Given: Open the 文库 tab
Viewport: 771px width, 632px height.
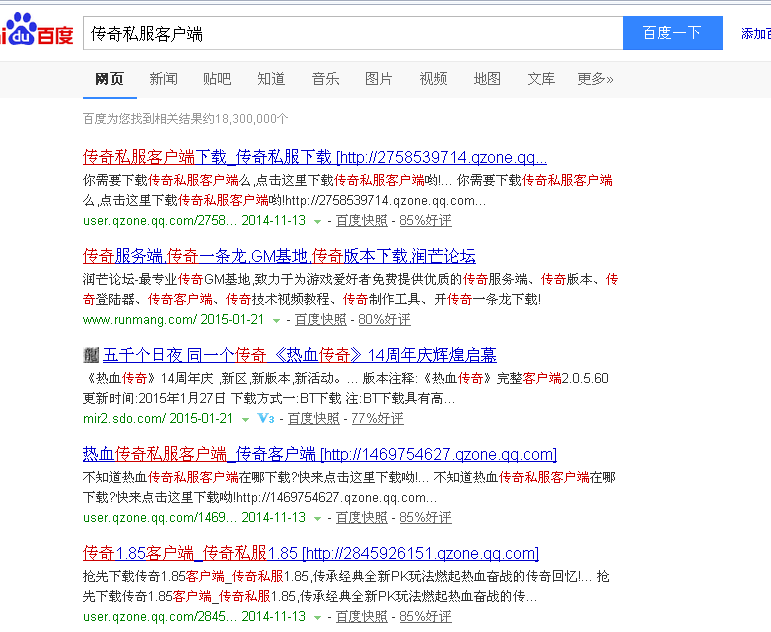Looking at the screenshot, I should click(541, 79).
